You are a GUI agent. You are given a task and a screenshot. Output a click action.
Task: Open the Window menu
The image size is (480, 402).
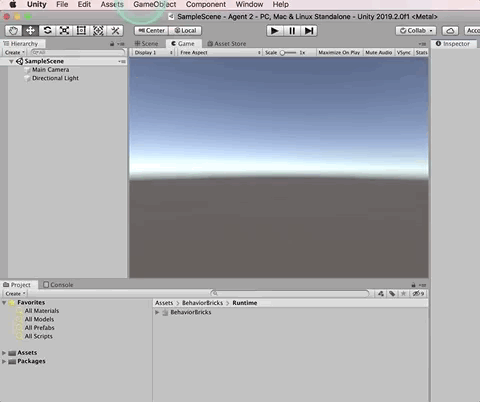pyautogui.click(x=249, y=4)
